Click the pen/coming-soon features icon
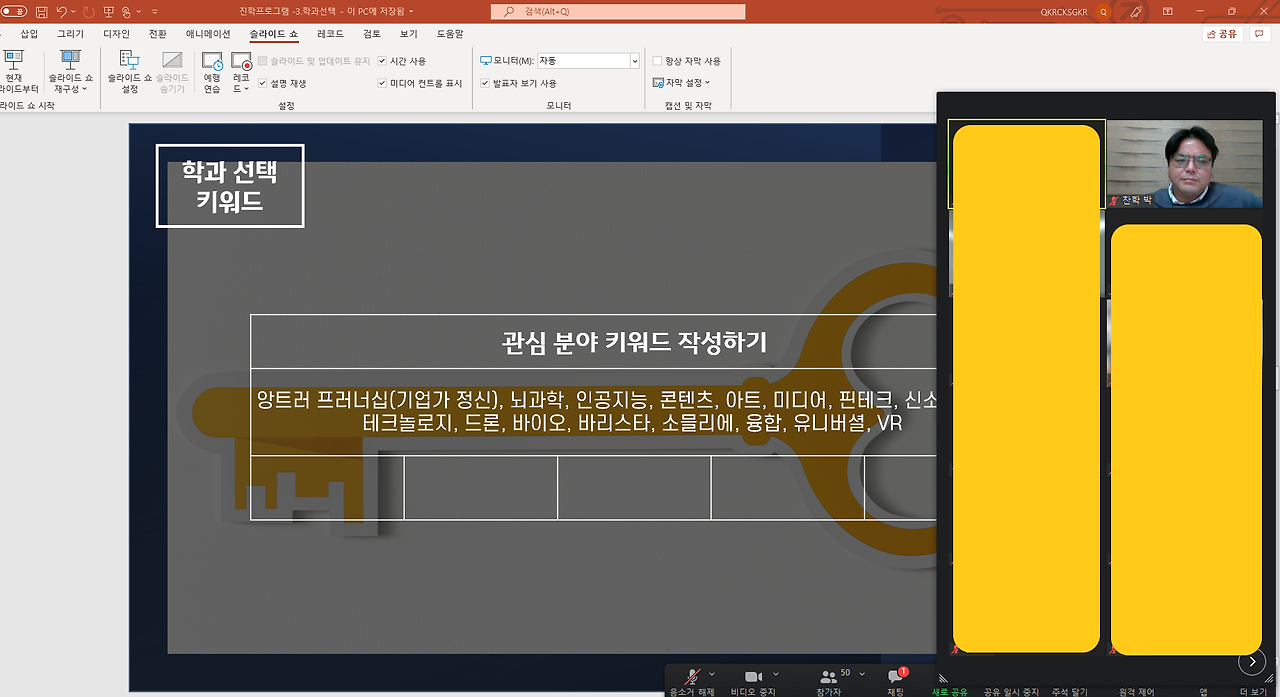The height and width of the screenshot is (697, 1280). coord(1138,12)
